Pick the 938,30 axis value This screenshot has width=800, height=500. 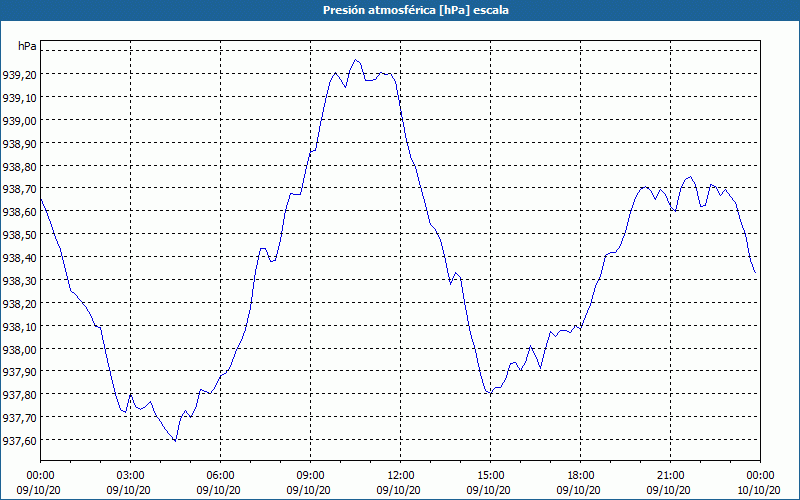19,281
